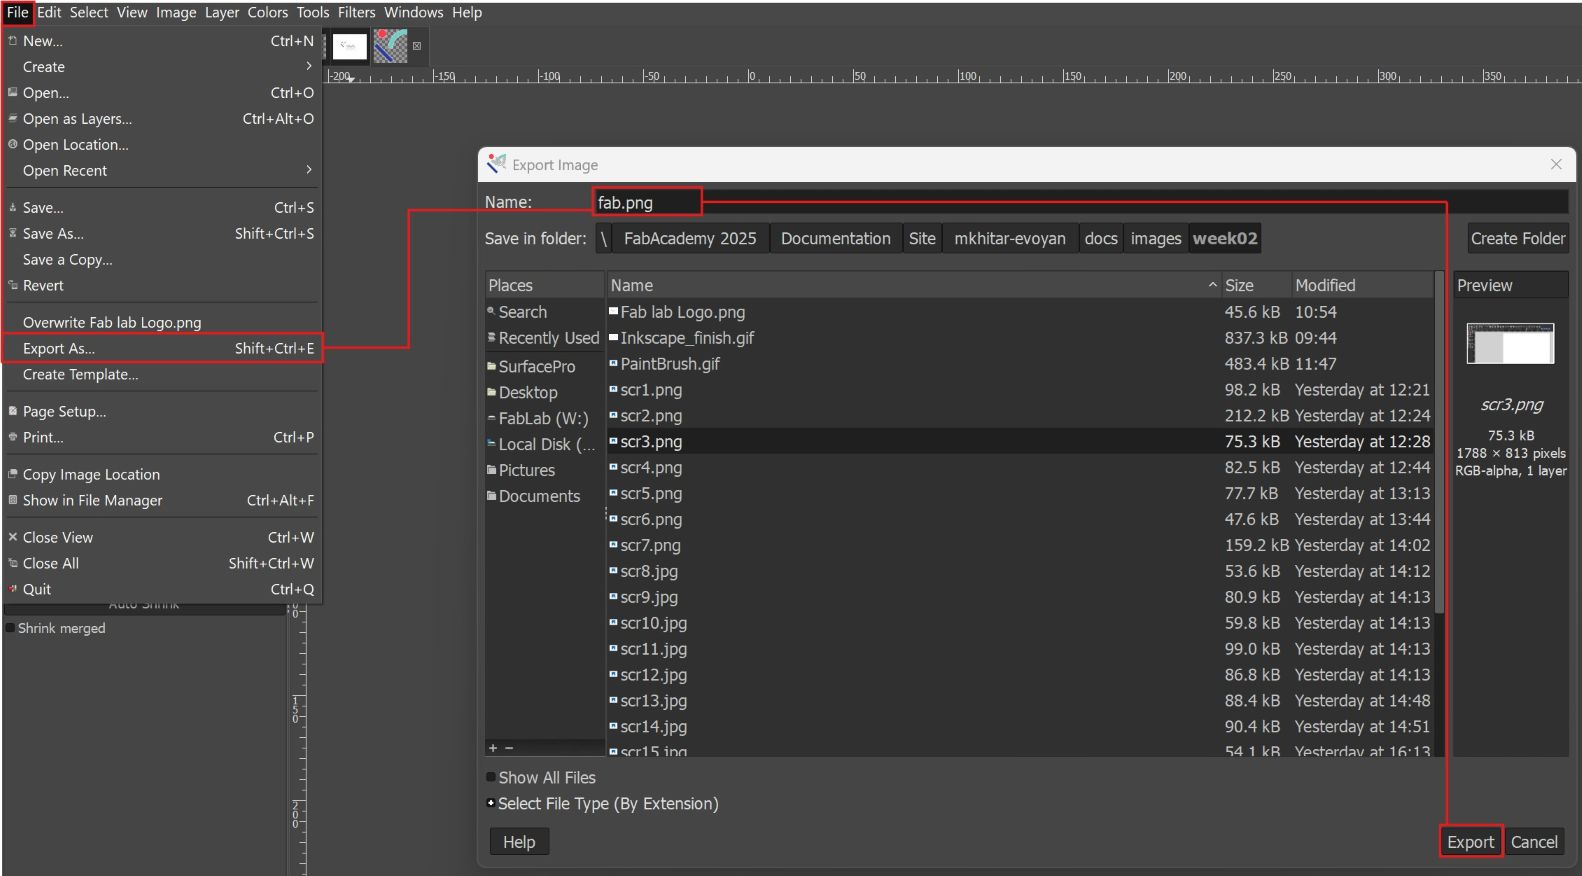This screenshot has height=876, width=1582.
Task: Click Save As… menu entry
Action: point(162,233)
